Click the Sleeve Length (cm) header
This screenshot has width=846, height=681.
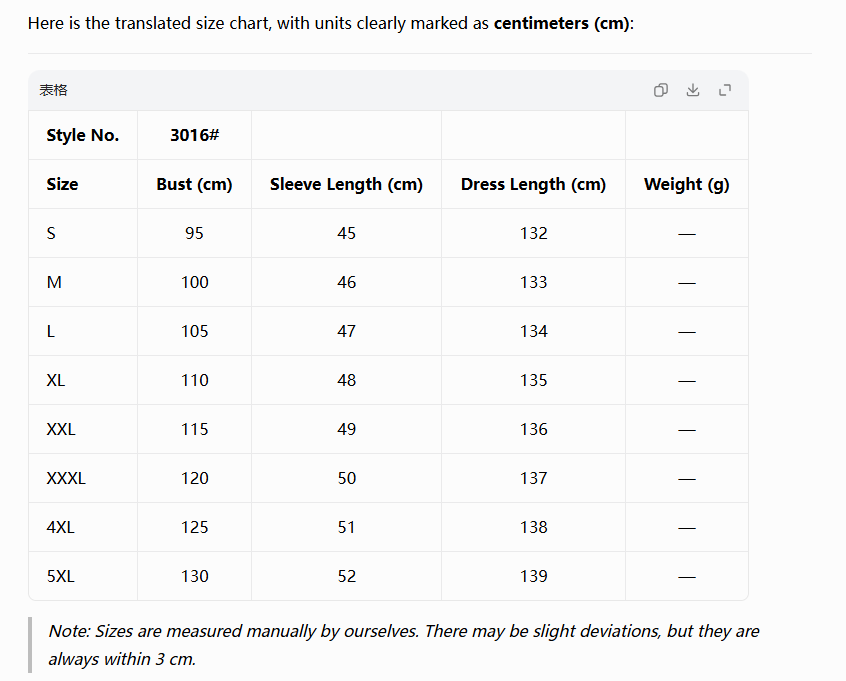point(346,184)
